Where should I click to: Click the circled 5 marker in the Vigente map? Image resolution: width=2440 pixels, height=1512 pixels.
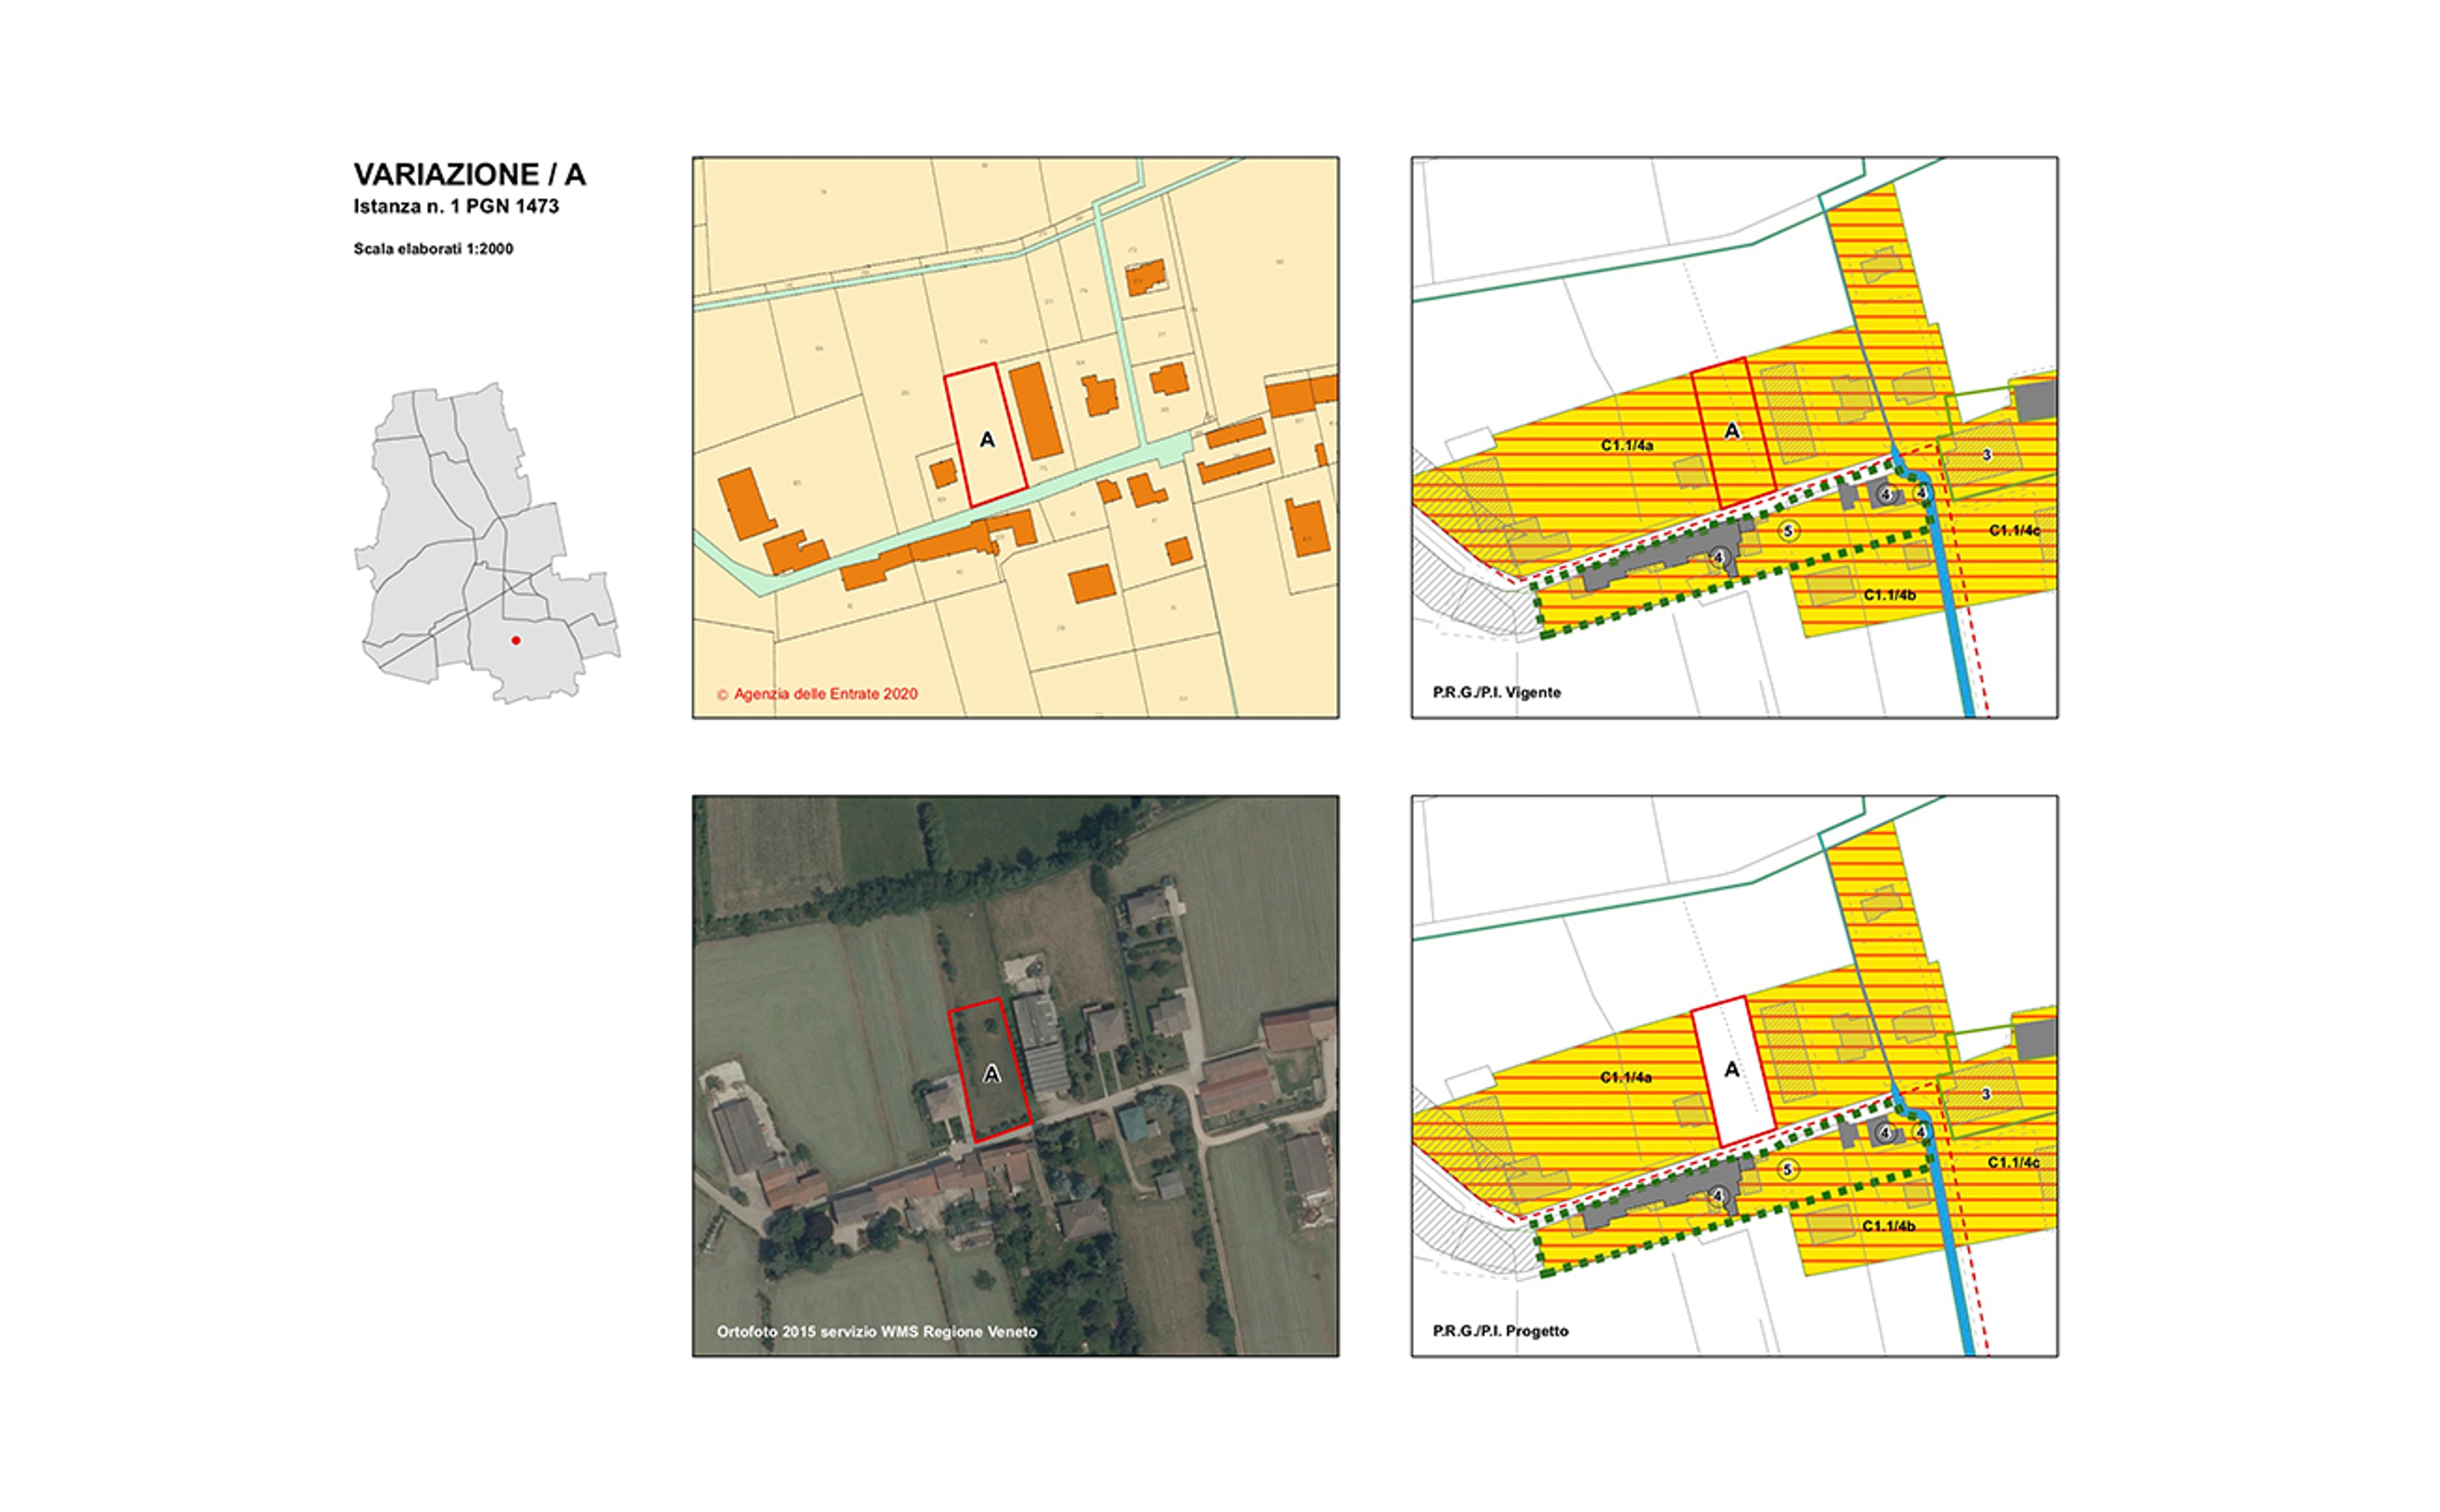[x=1790, y=531]
